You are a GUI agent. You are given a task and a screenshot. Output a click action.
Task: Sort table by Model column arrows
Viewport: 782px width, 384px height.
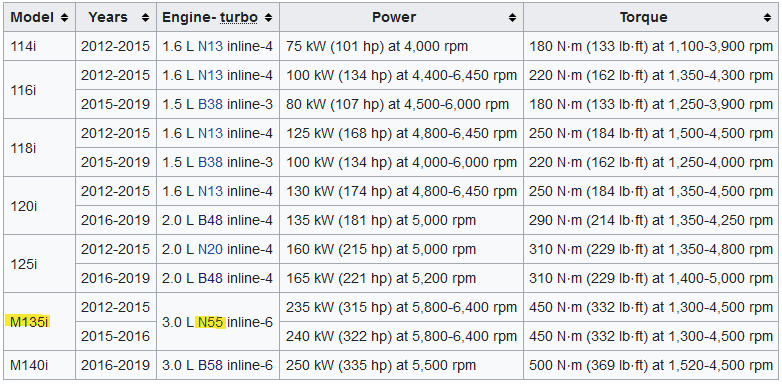click(64, 17)
